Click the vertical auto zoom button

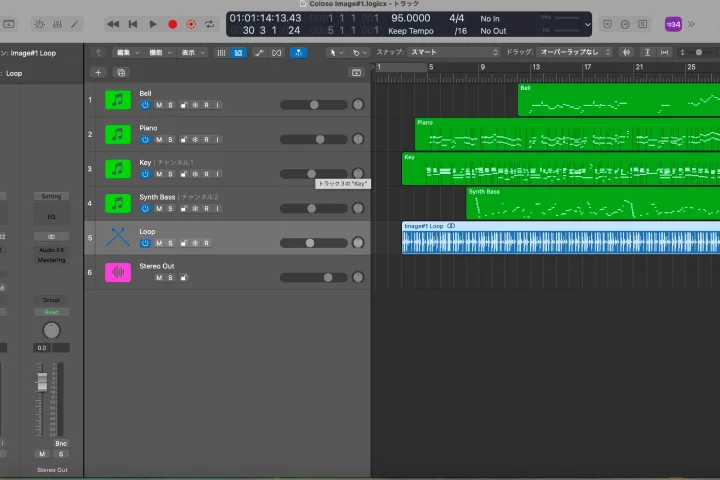coord(647,52)
